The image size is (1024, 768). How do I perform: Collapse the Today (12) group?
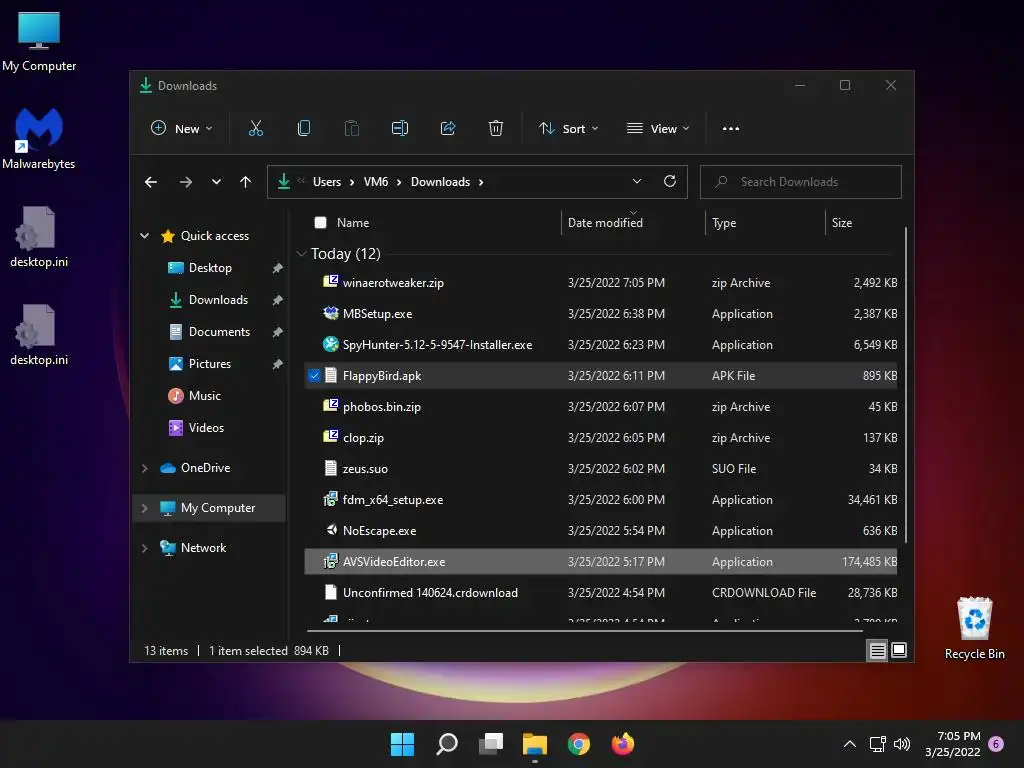pyautogui.click(x=301, y=253)
